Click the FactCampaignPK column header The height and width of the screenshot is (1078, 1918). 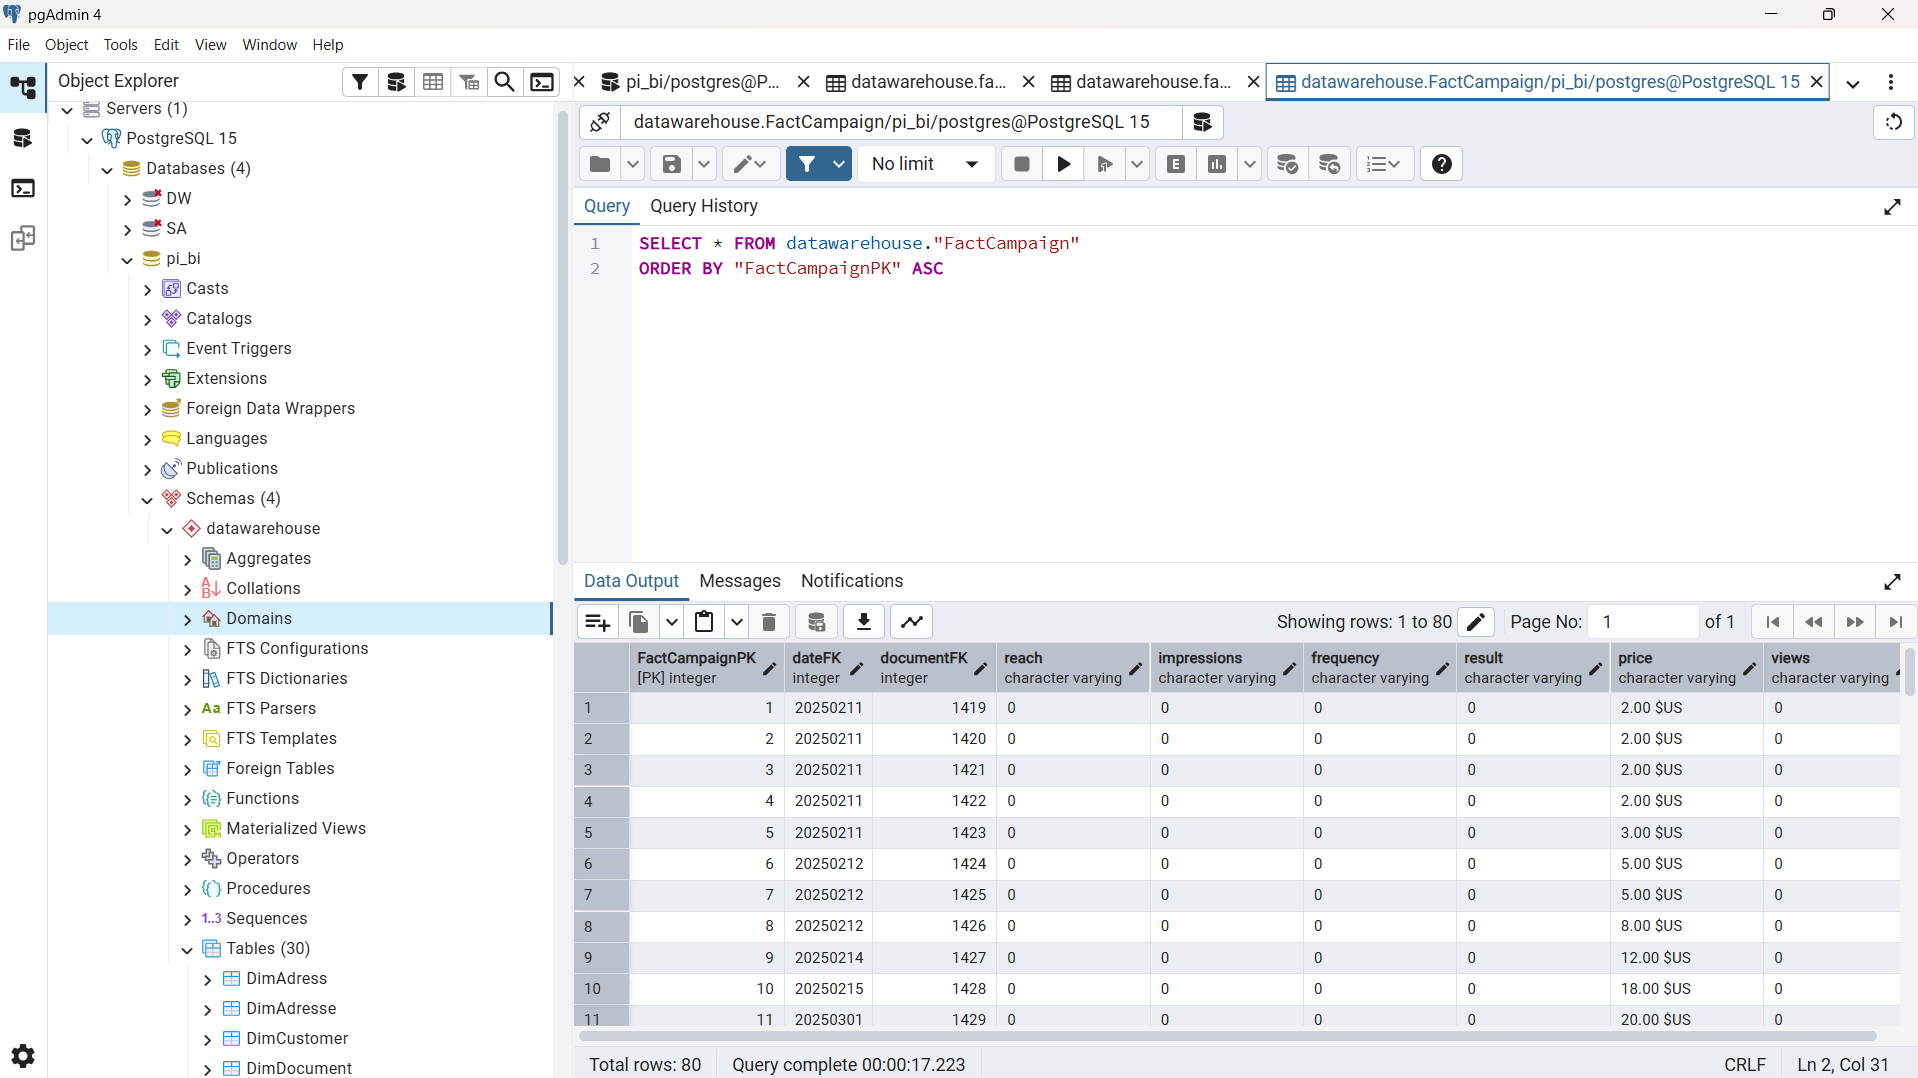pyautogui.click(x=707, y=668)
